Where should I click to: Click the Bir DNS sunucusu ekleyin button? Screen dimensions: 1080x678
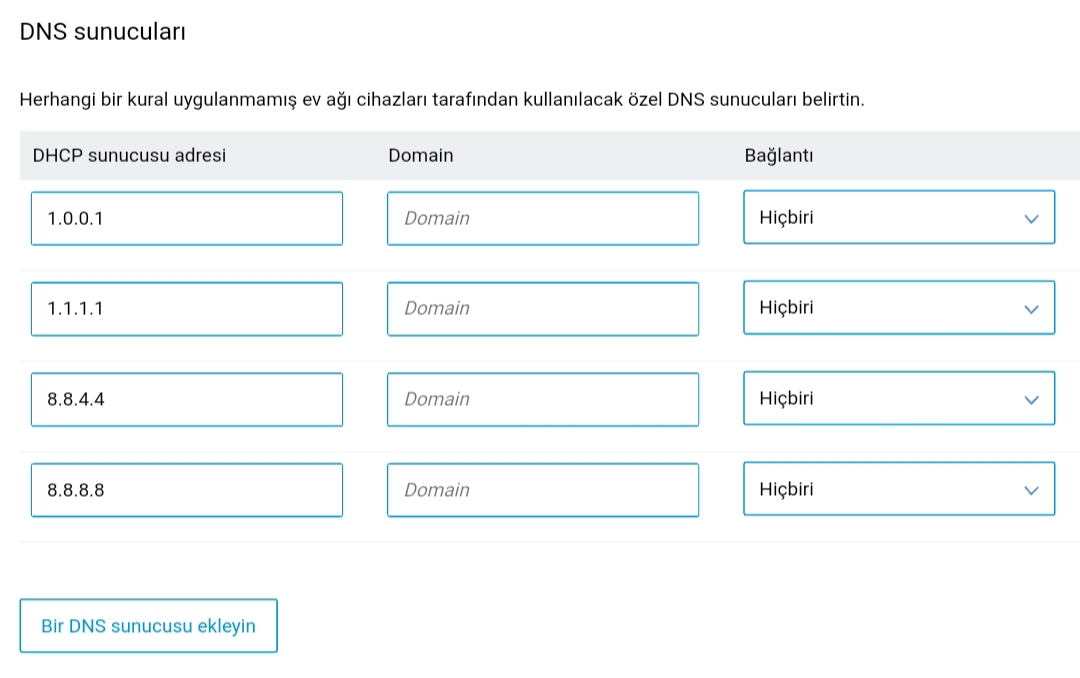[x=149, y=626]
